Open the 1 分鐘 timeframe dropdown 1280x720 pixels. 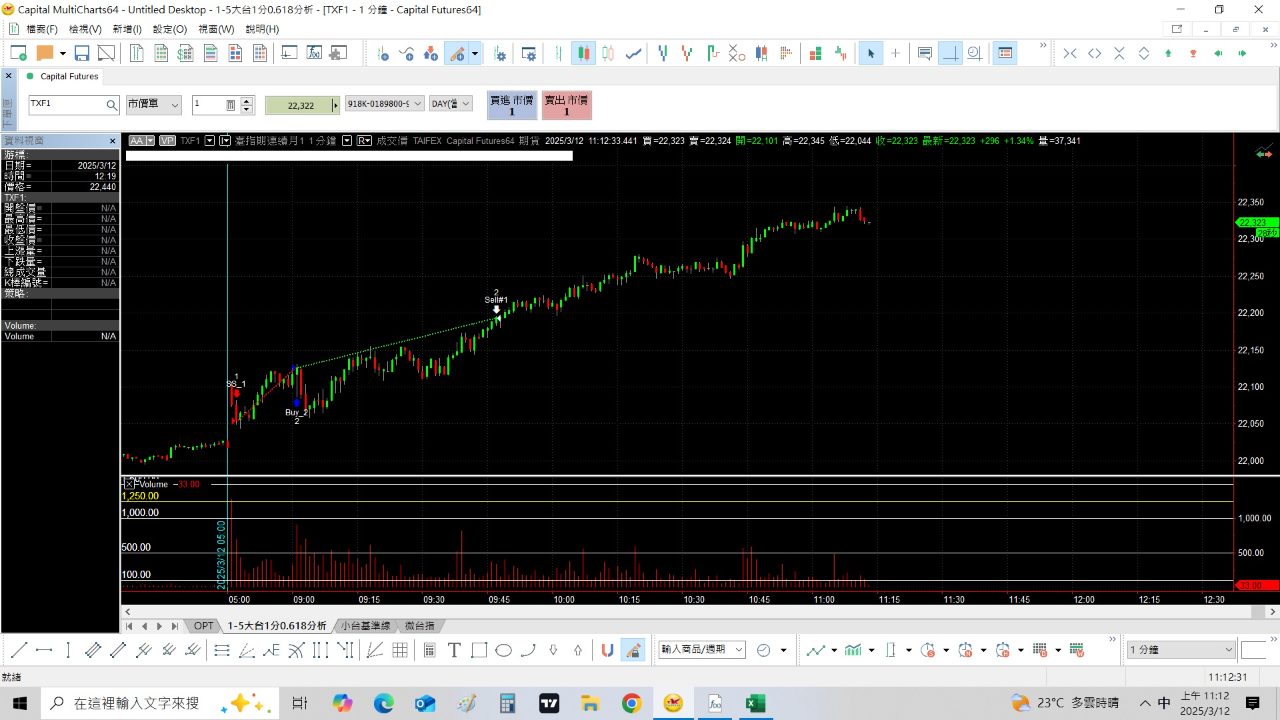pyautogui.click(x=1181, y=650)
